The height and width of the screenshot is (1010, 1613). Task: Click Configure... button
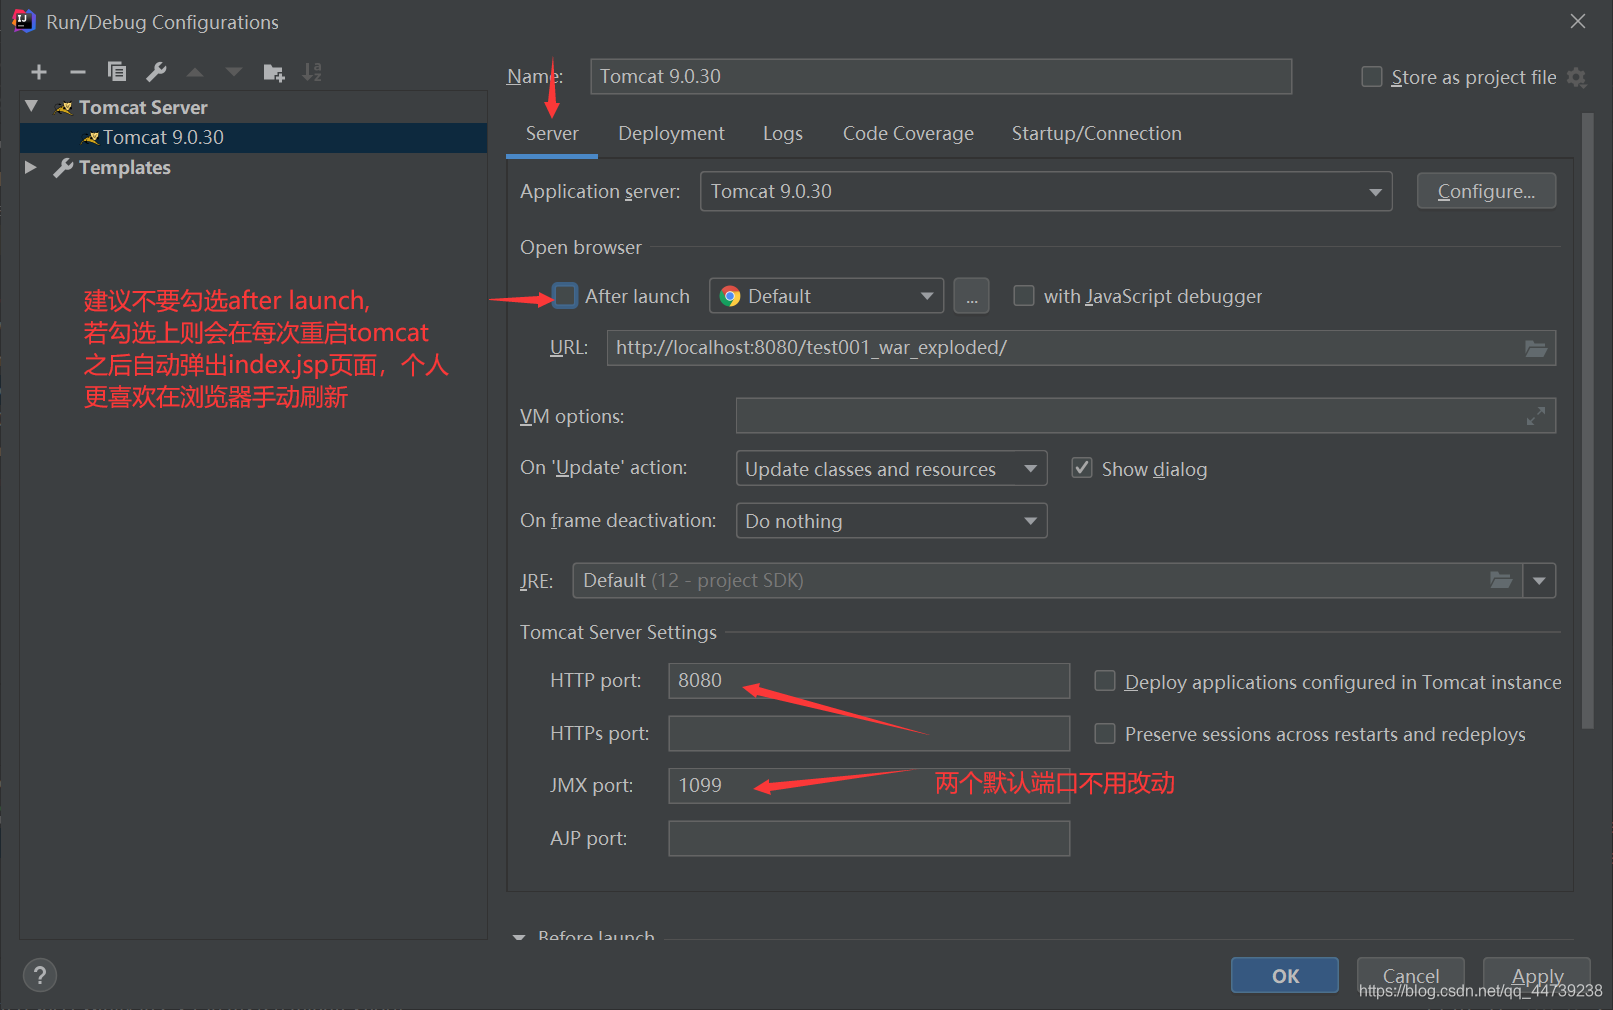[1486, 191]
